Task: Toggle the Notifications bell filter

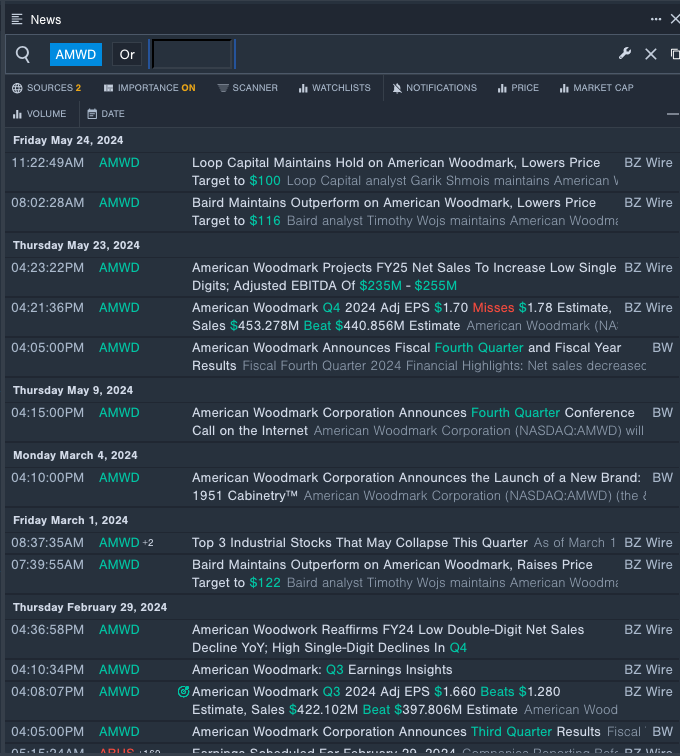Action: 434,88
